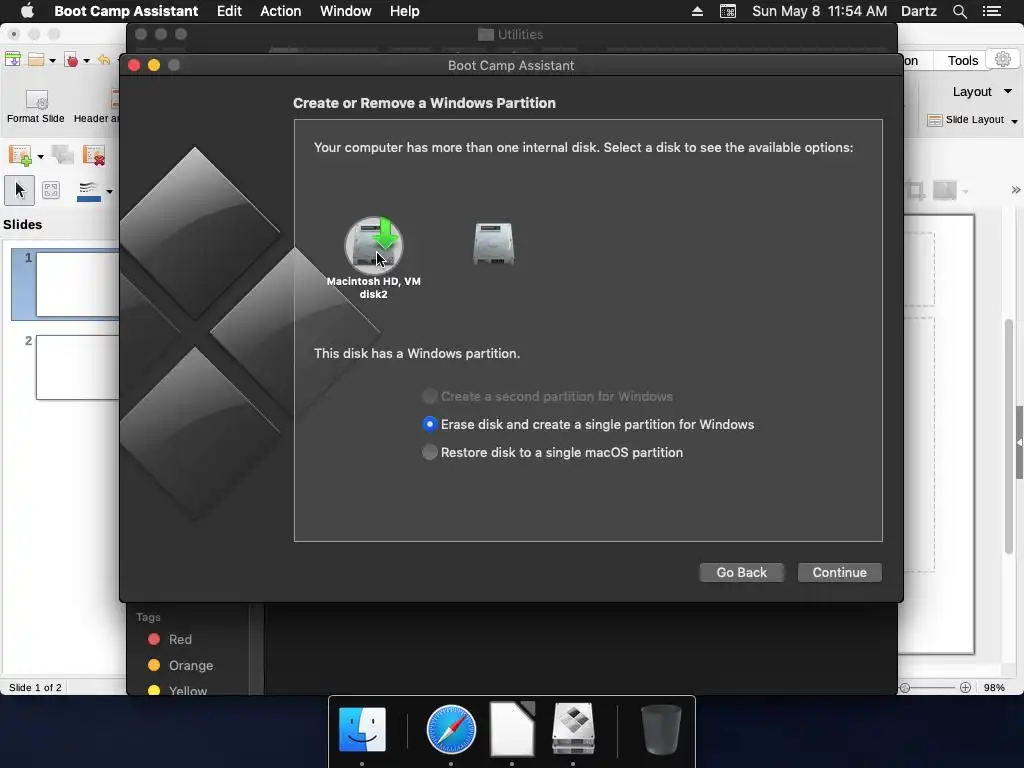Click the Continue button
1024x768 pixels.
point(840,572)
